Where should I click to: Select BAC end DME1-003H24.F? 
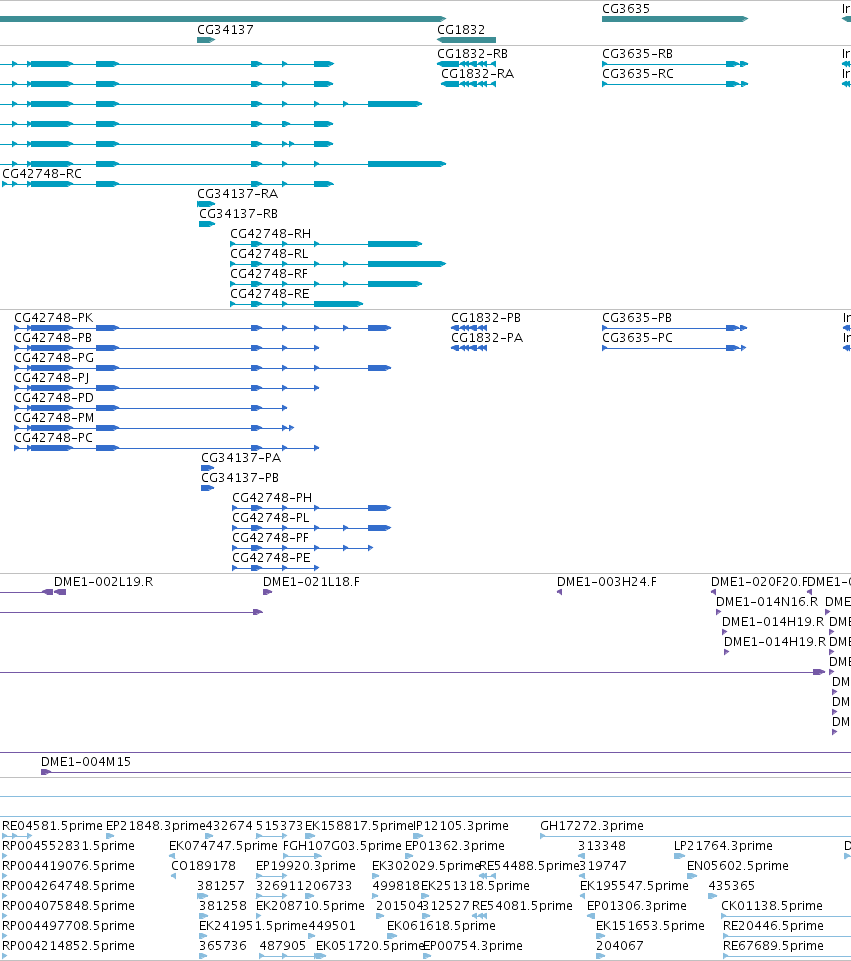607,582
